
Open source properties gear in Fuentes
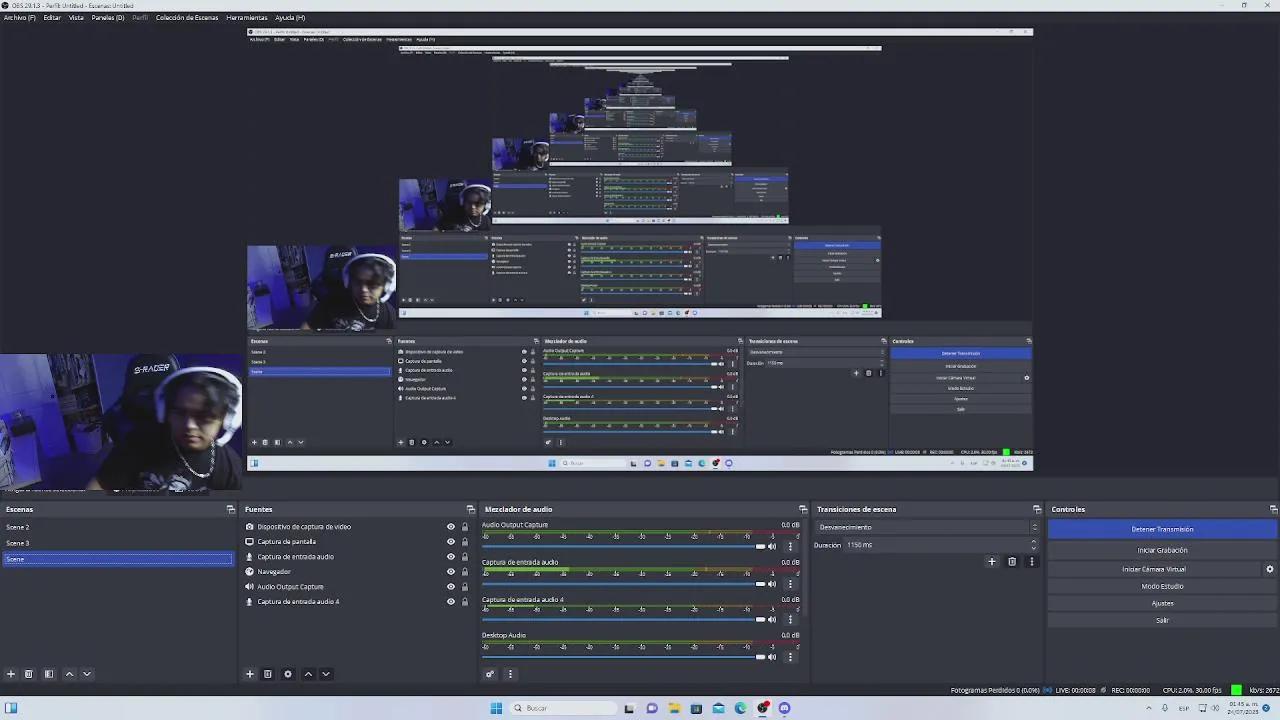(x=288, y=674)
